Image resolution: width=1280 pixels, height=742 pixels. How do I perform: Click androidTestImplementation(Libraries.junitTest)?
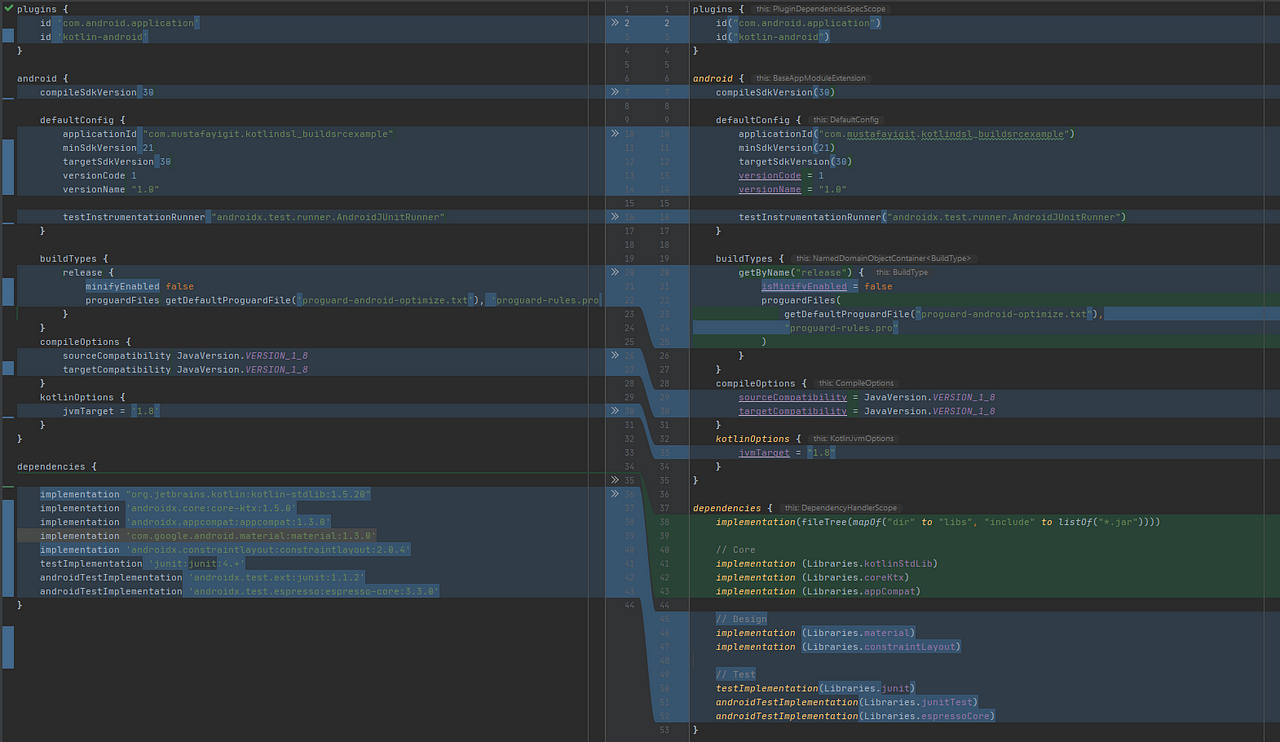847,702
